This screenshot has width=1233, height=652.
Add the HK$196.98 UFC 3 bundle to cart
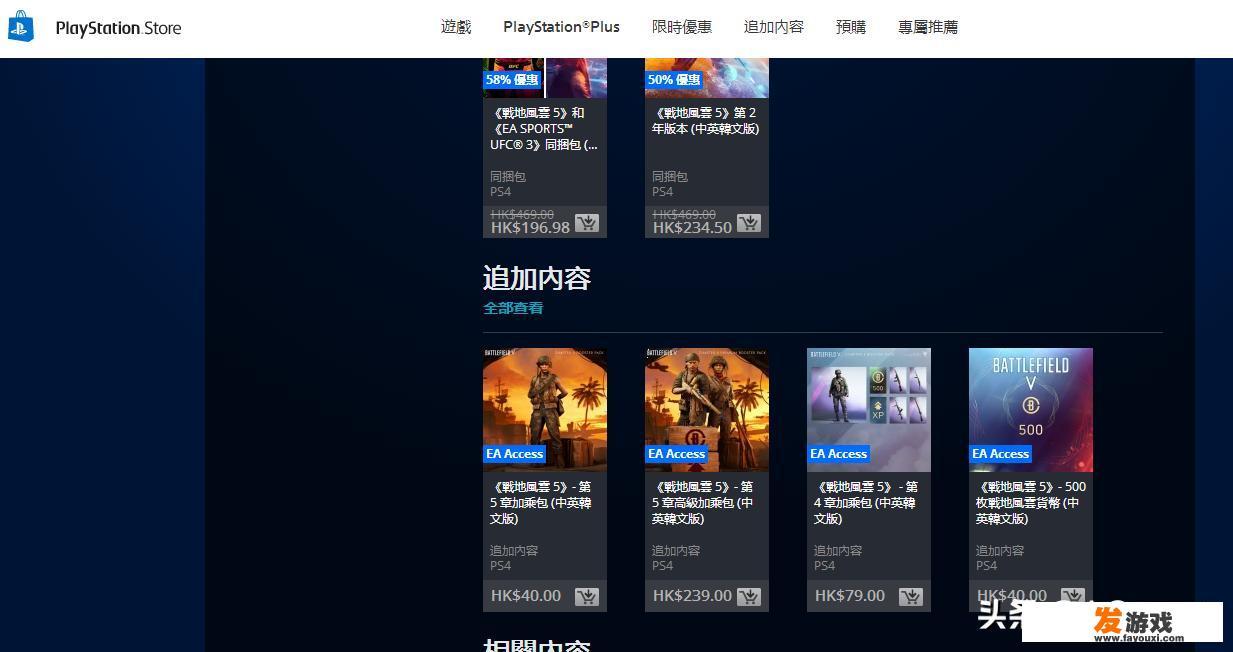587,223
